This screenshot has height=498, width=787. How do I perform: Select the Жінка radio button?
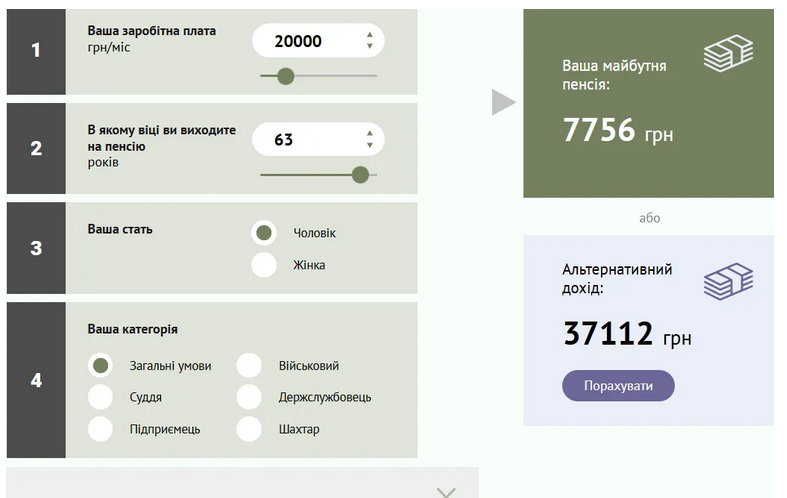(x=264, y=265)
